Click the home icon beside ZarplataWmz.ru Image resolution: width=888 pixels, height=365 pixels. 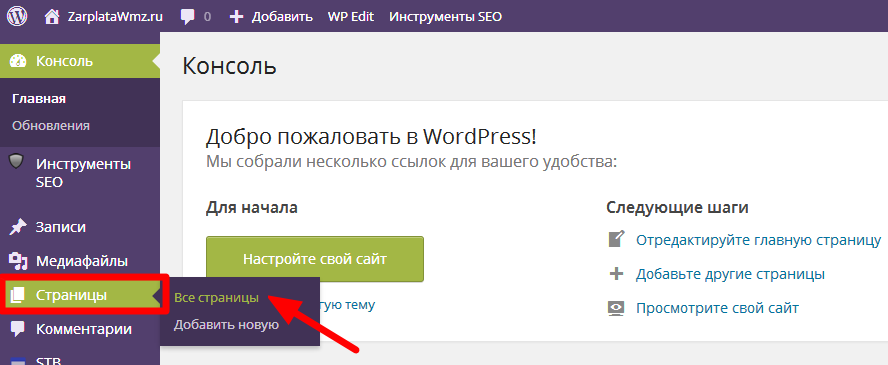coord(52,16)
